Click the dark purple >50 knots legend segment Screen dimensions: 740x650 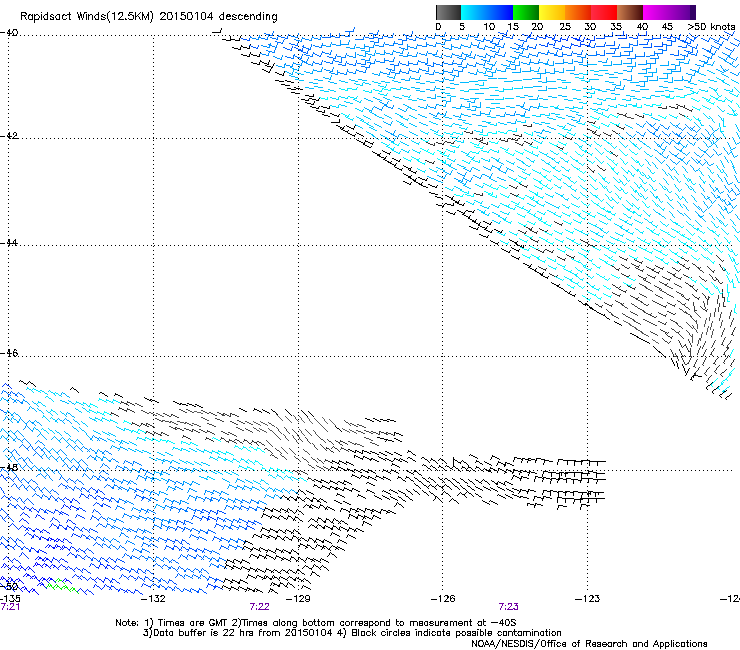click(x=692, y=12)
